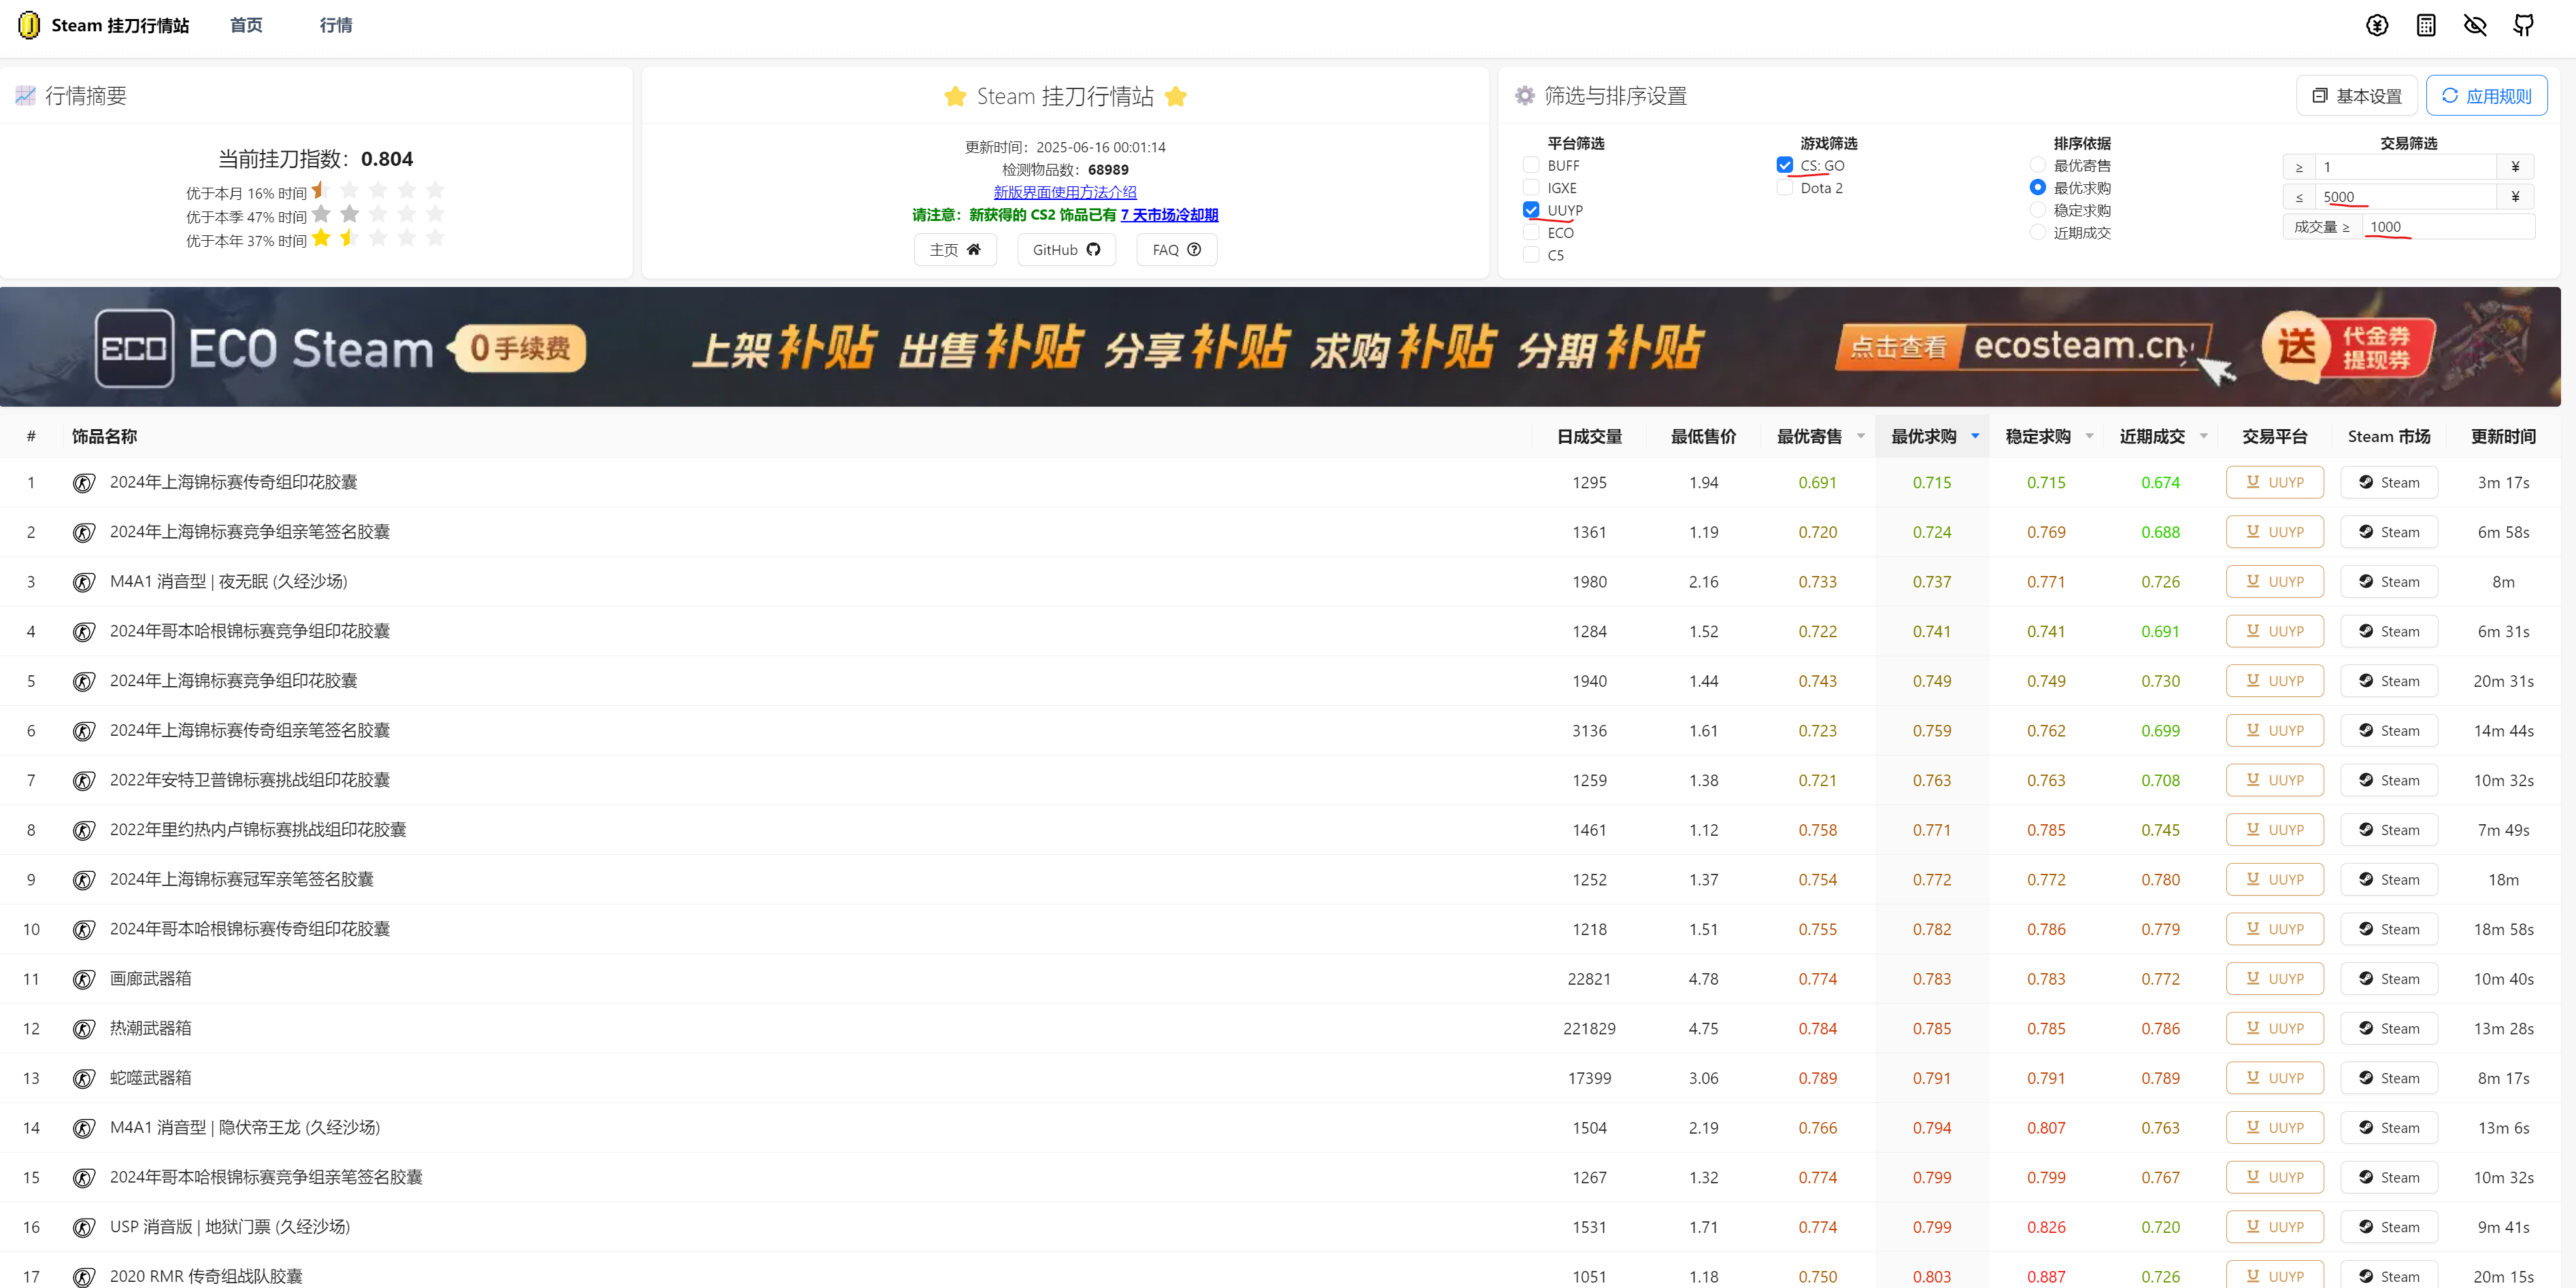Image resolution: width=2576 pixels, height=1288 pixels.
Task: Enable the BUFF platform checkbox
Action: click(x=1531, y=165)
